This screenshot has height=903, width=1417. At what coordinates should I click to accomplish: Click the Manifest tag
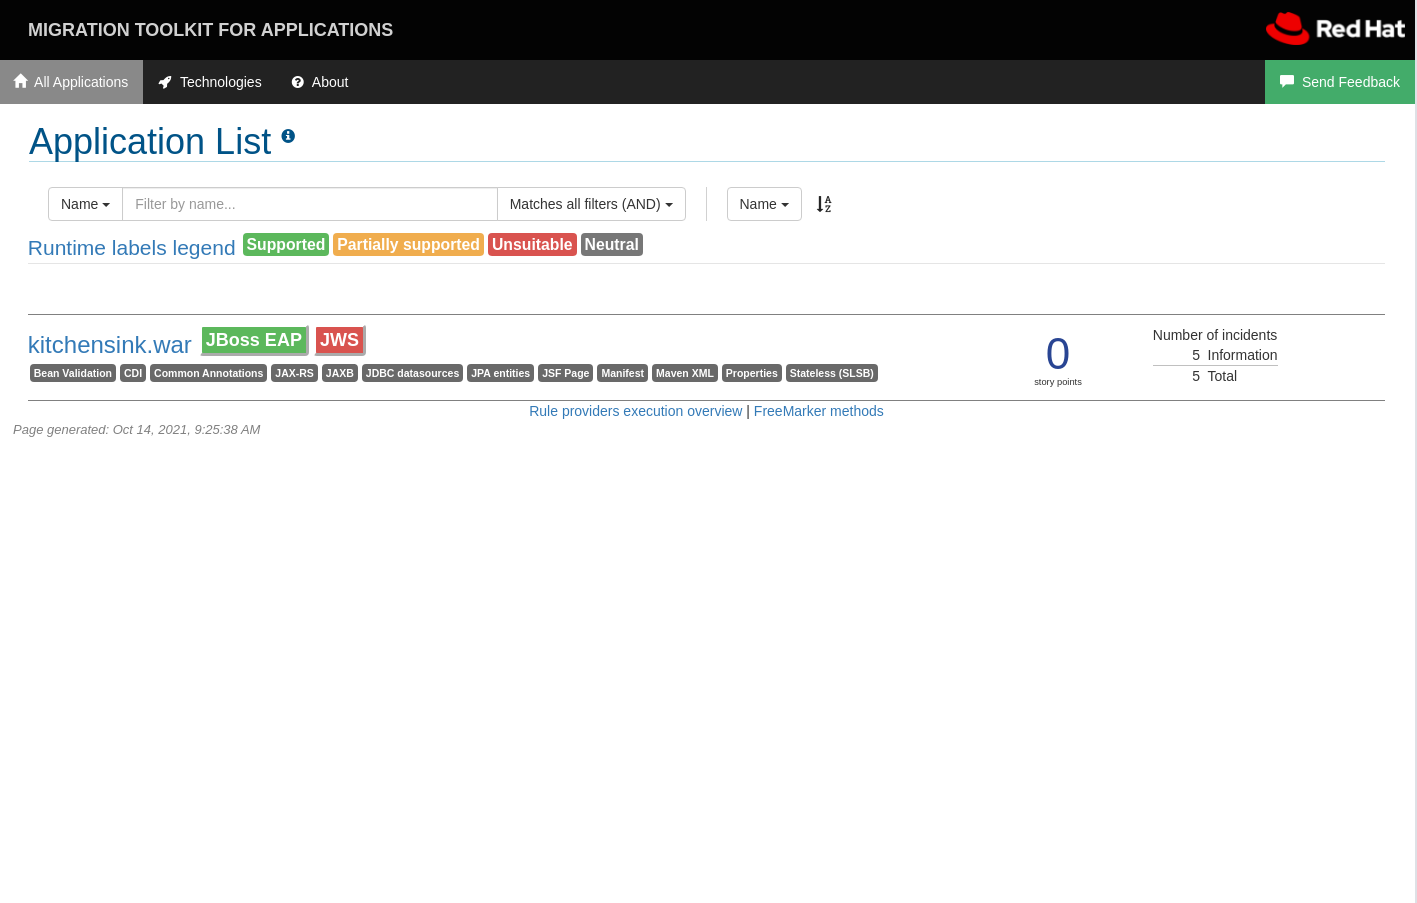(x=622, y=373)
